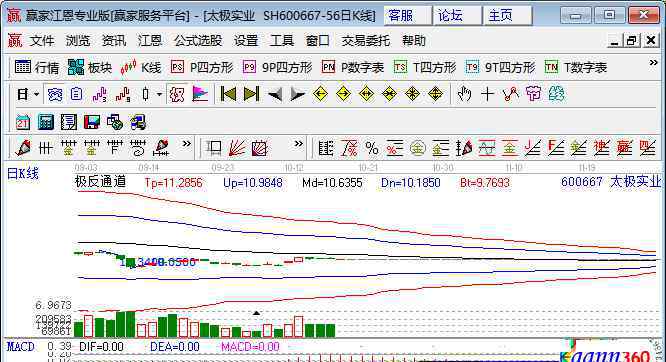Open the calculator icon

coord(45,122)
